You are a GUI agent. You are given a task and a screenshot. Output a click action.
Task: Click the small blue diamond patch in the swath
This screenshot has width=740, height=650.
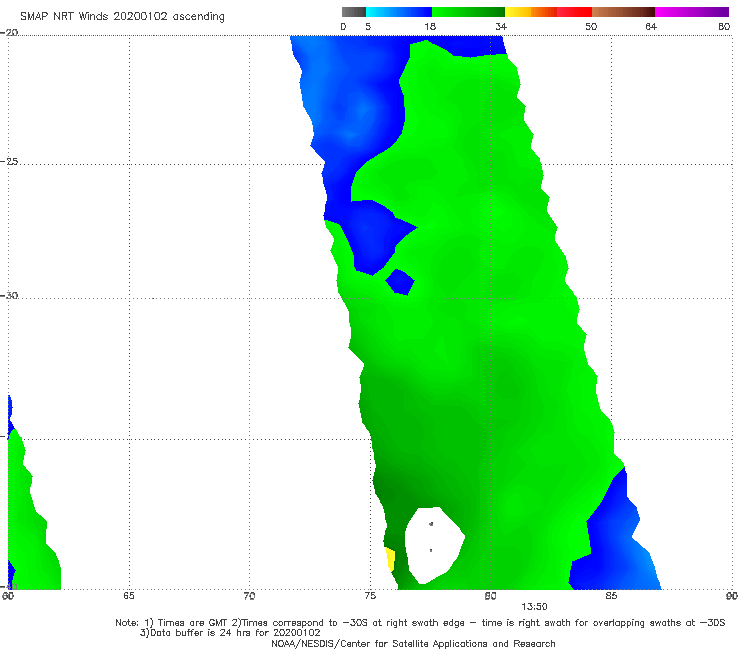(x=400, y=282)
